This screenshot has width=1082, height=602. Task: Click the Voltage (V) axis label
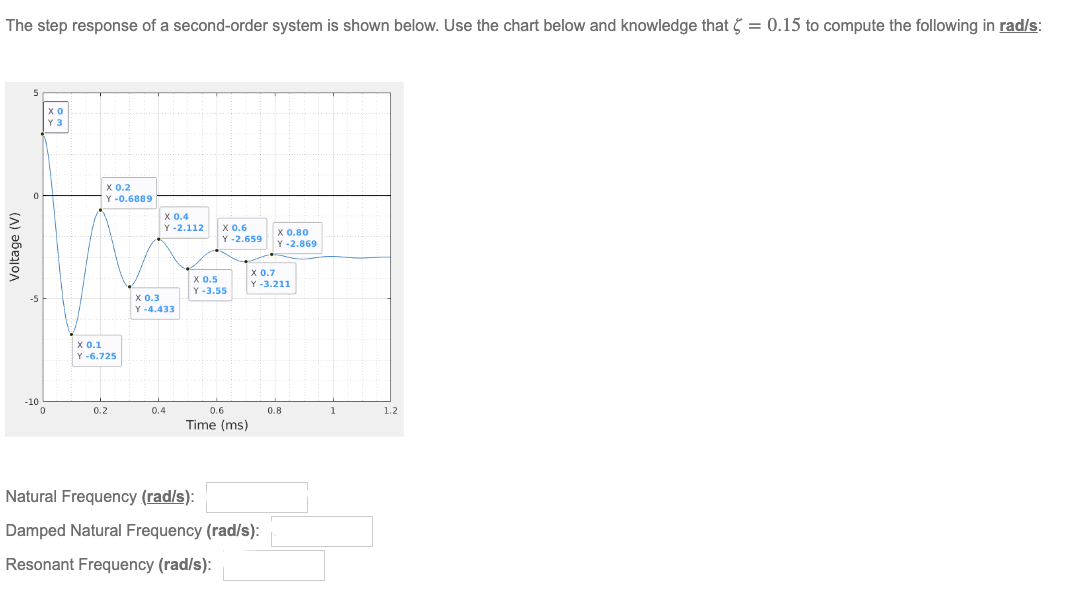17,245
